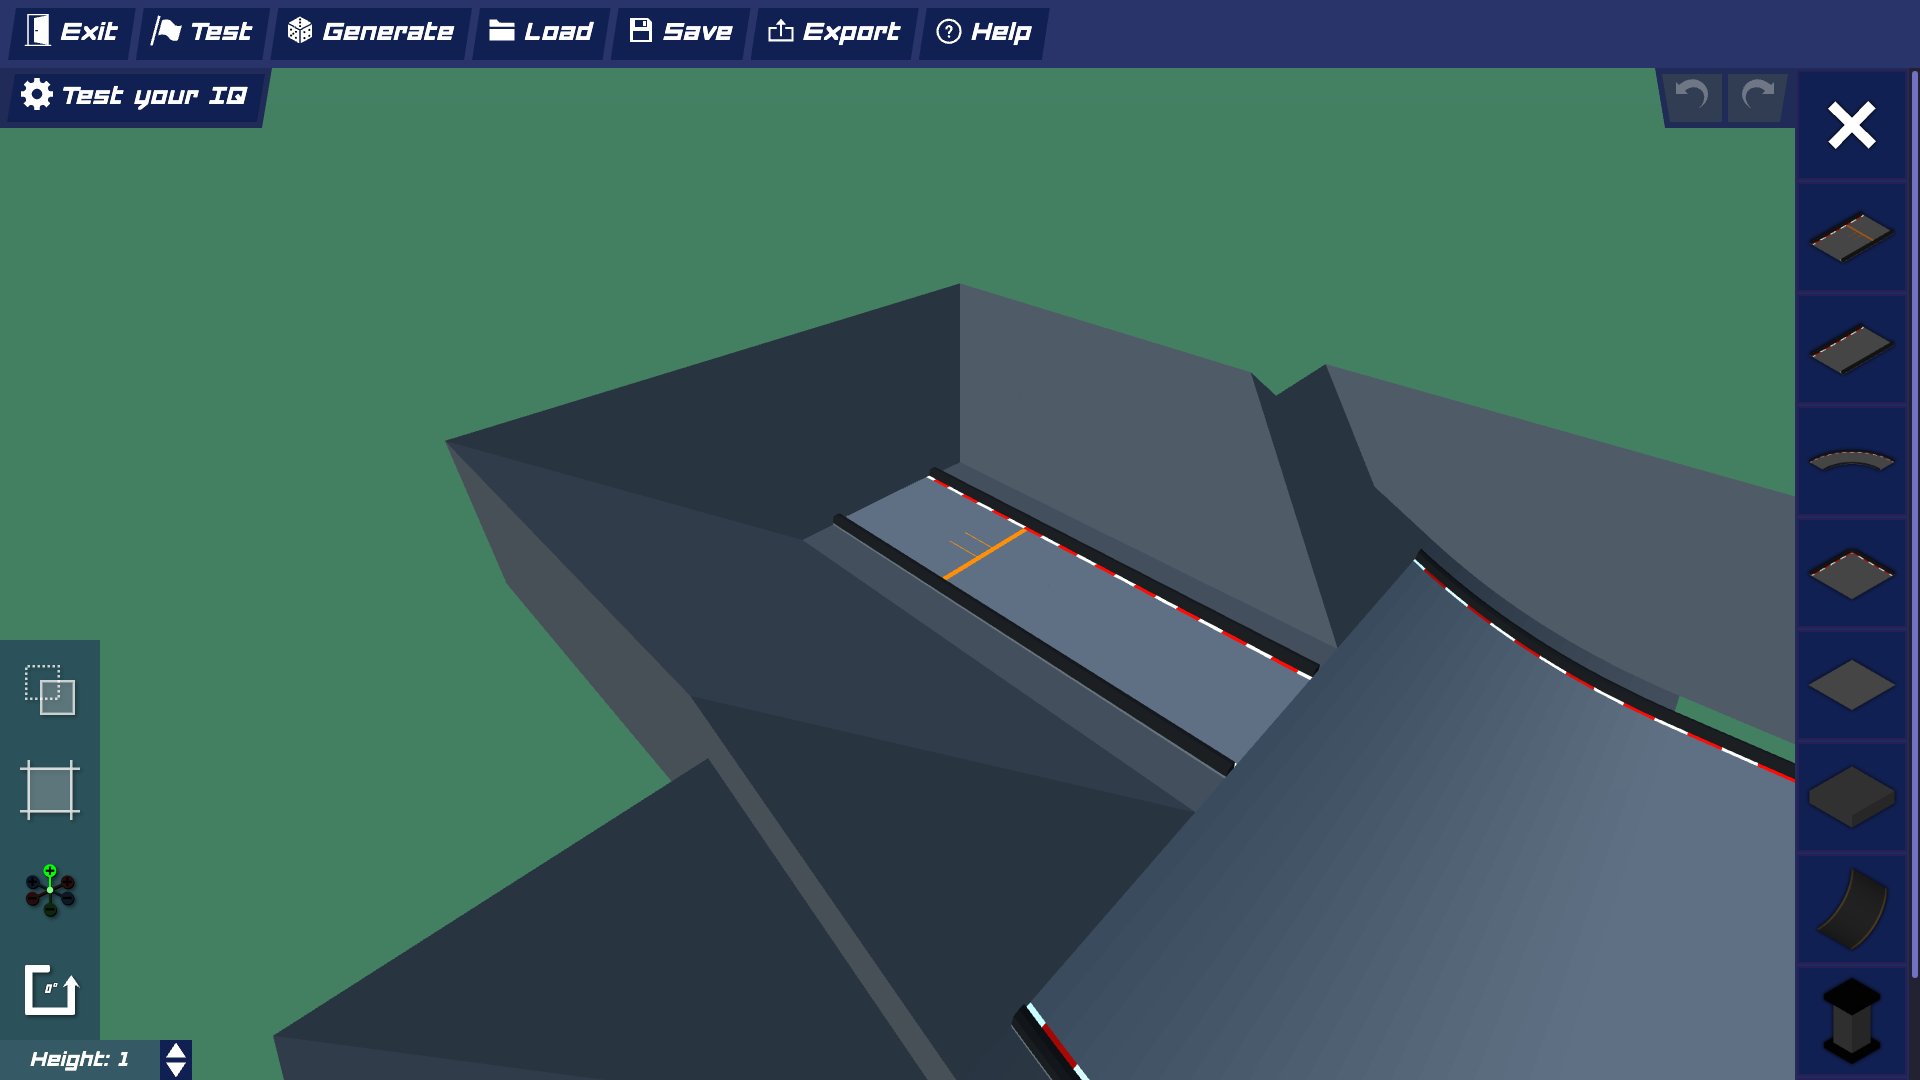Click the undo arrow

point(1692,97)
